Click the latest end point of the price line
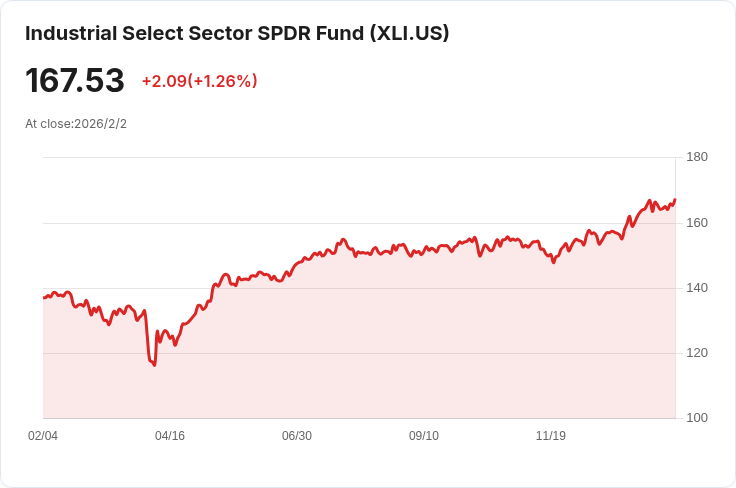The width and height of the screenshot is (736, 488). tap(675, 199)
